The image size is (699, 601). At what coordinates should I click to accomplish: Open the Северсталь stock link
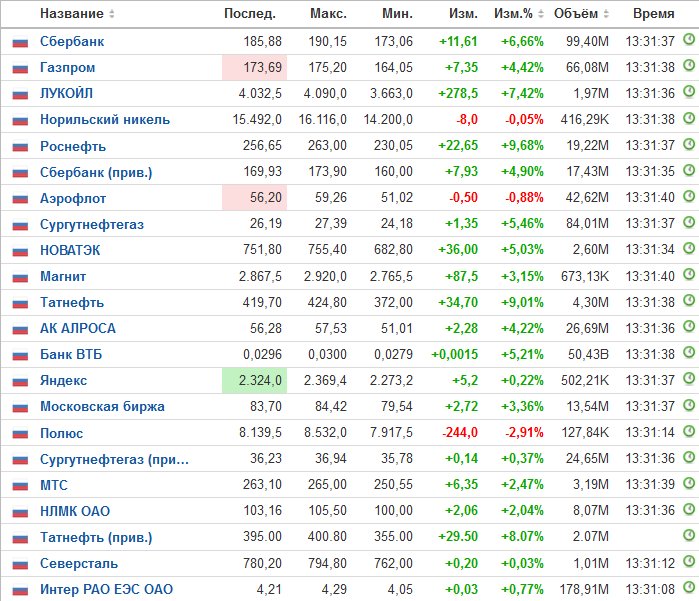coord(79,563)
